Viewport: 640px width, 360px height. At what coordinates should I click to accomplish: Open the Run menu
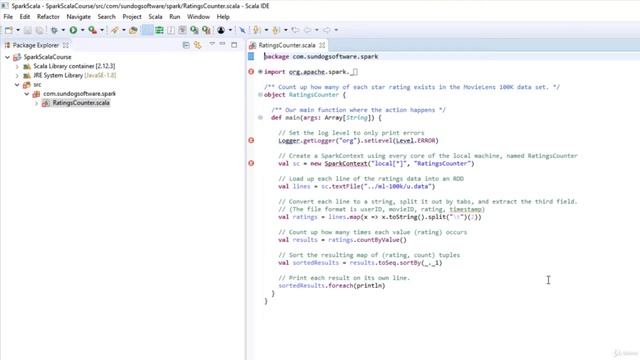(x=175, y=17)
